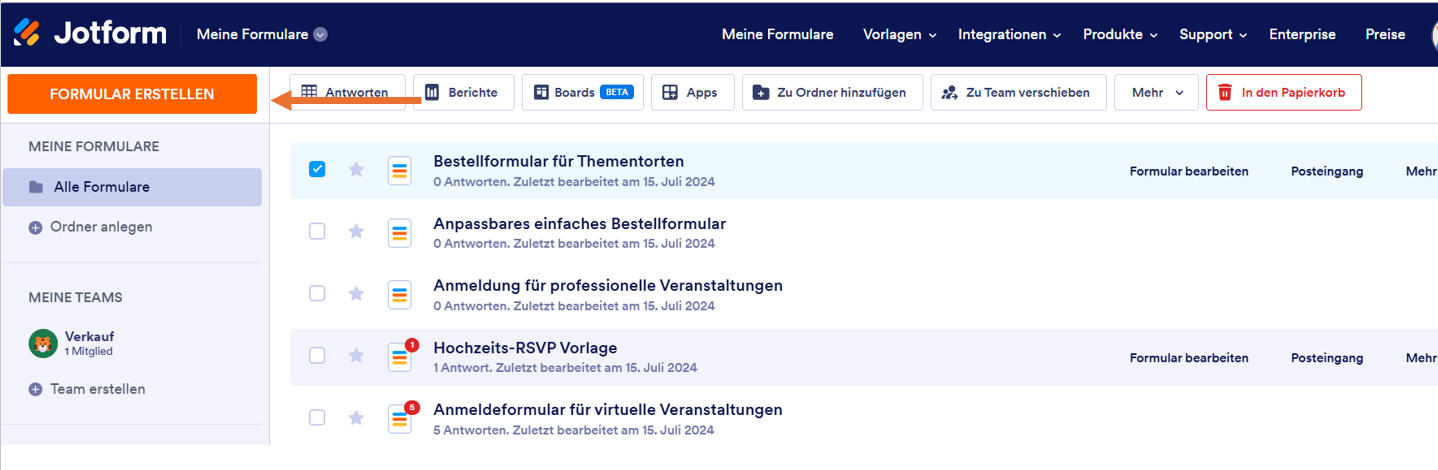Open the Mehr toolbar dropdown
This screenshot has height=470, width=1438.
click(x=1156, y=93)
